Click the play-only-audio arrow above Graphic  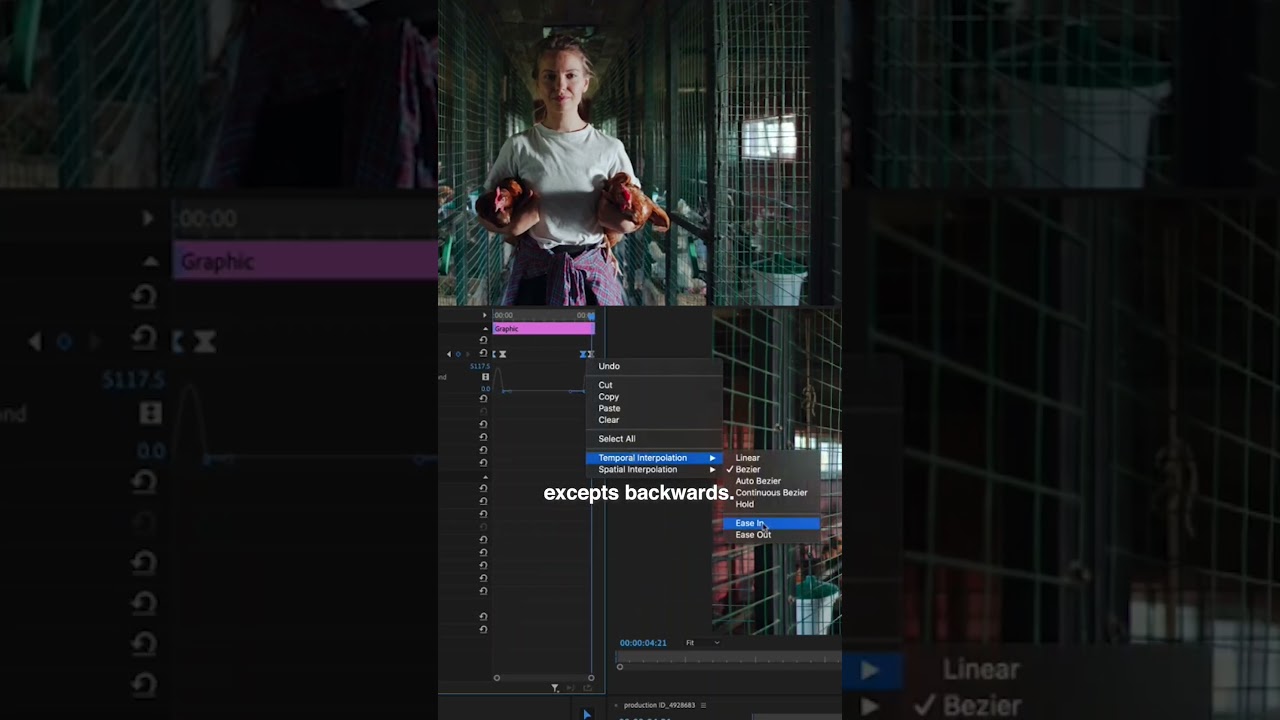pyautogui.click(x=484, y=315)
